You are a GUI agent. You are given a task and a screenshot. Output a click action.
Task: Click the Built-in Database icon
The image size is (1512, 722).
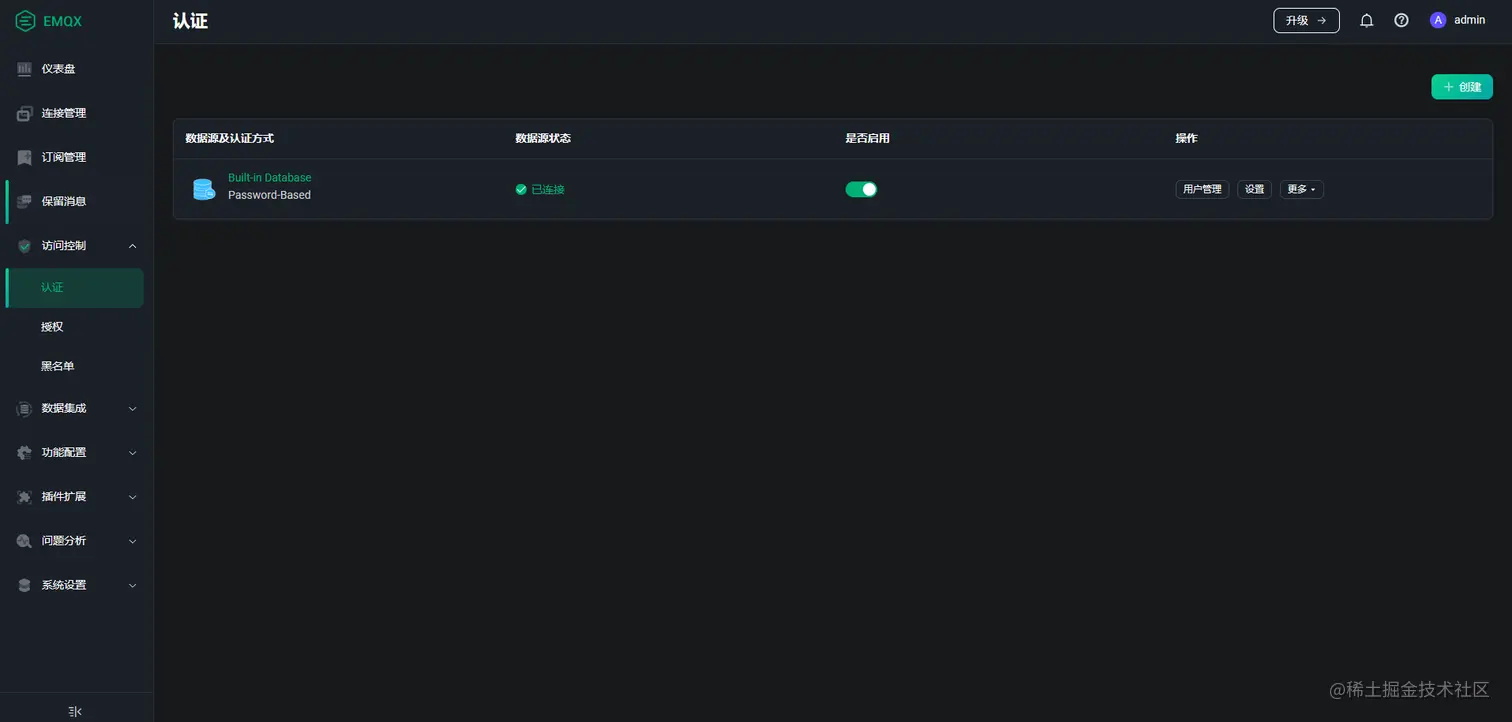204,189
